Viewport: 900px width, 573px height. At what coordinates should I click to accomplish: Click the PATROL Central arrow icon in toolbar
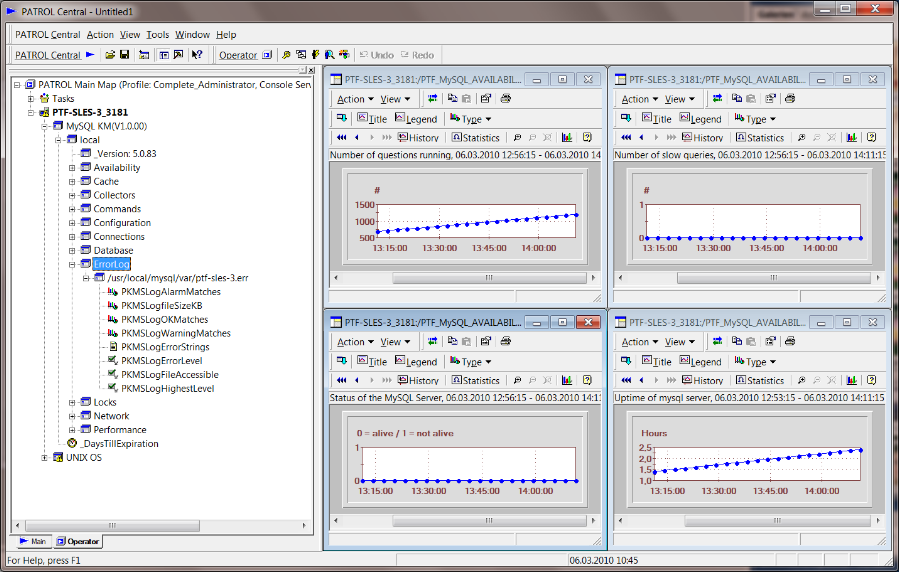pos(90,55)
